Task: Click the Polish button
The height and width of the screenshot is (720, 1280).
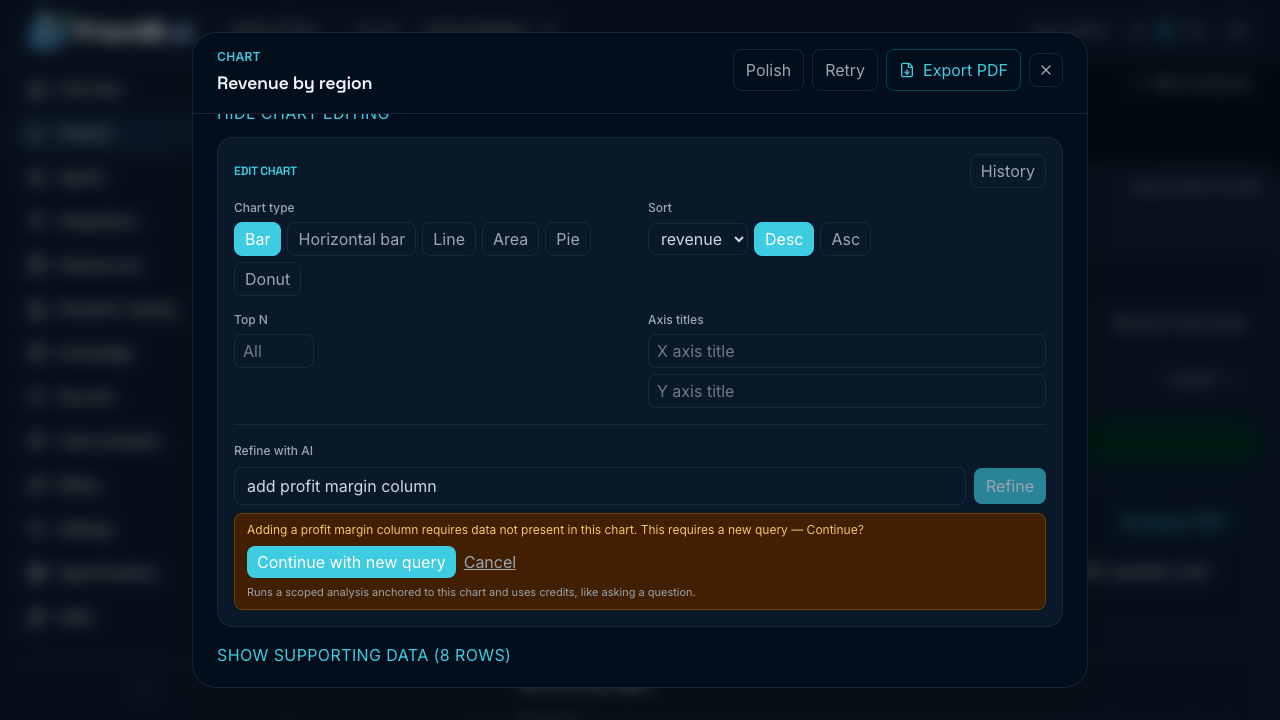Action: pos(768,70)
